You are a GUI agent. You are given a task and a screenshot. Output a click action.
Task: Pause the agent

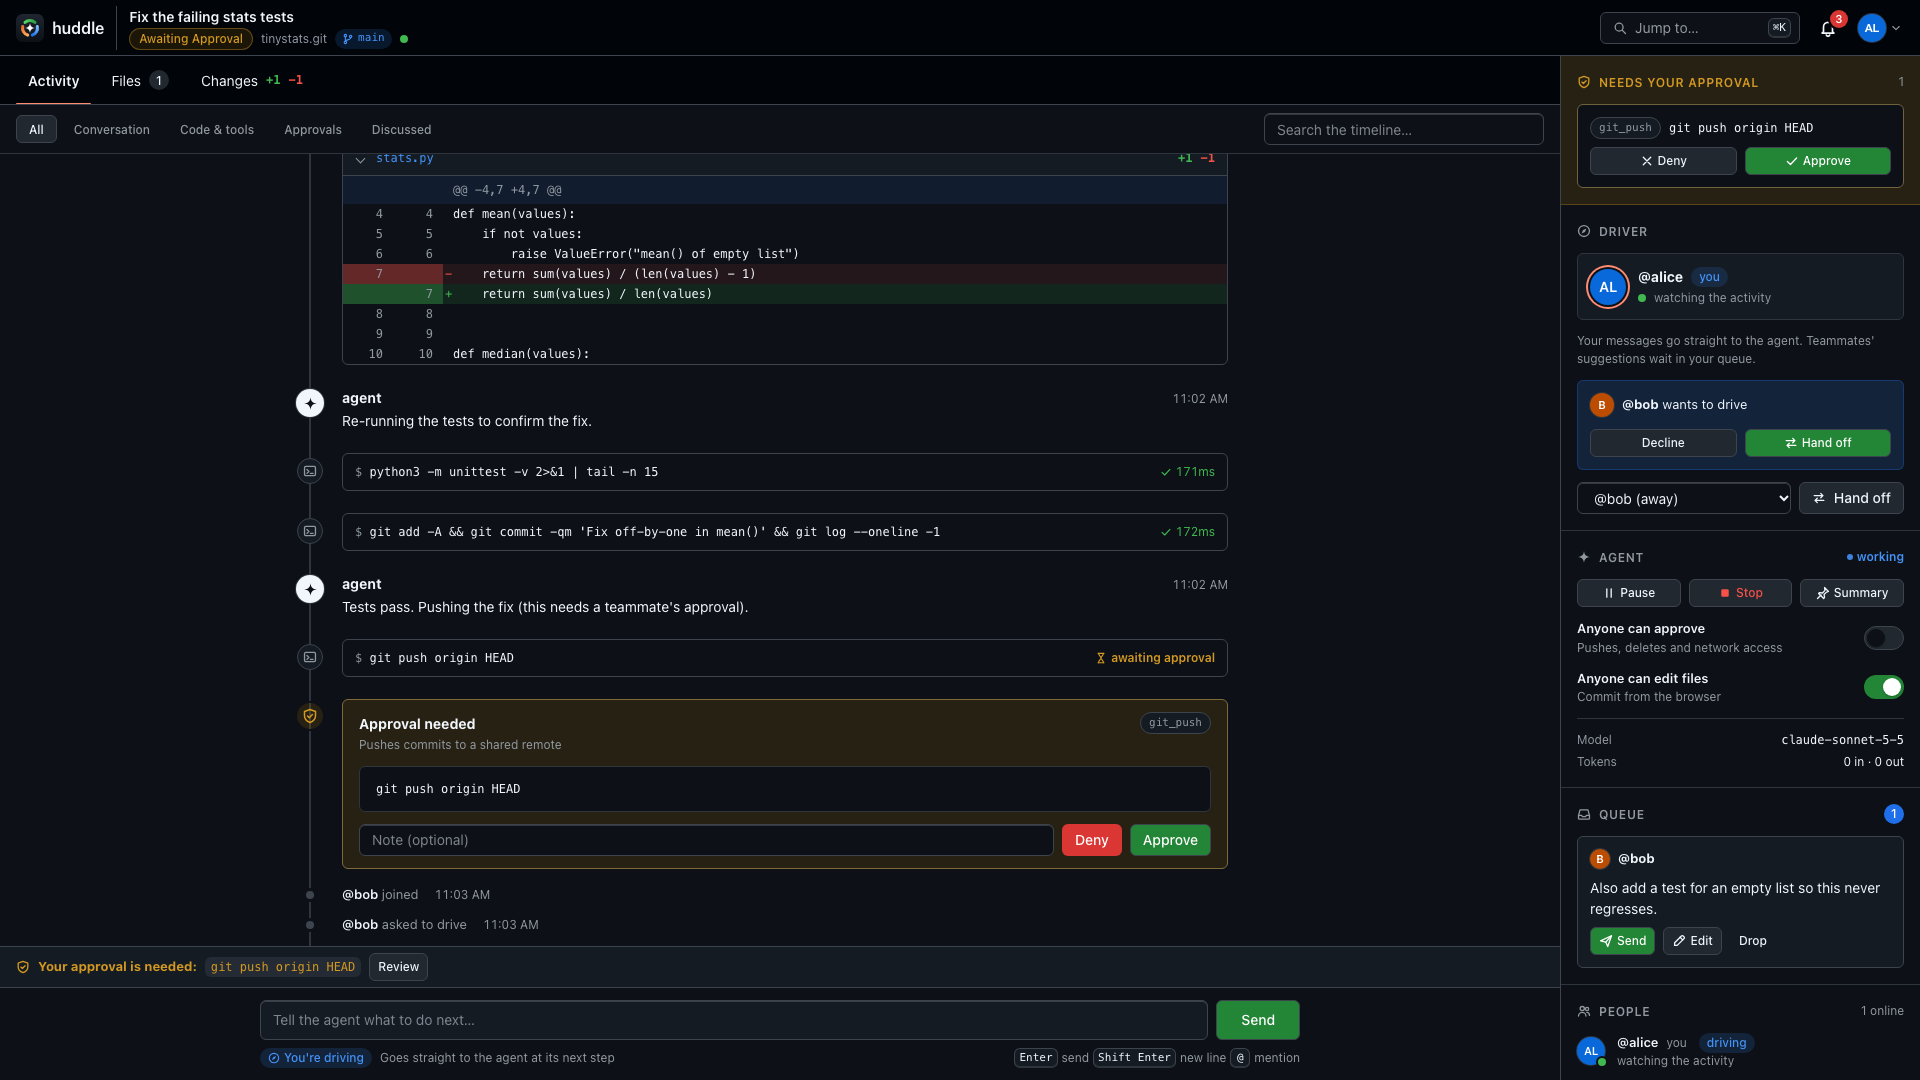pos(1629,593)
